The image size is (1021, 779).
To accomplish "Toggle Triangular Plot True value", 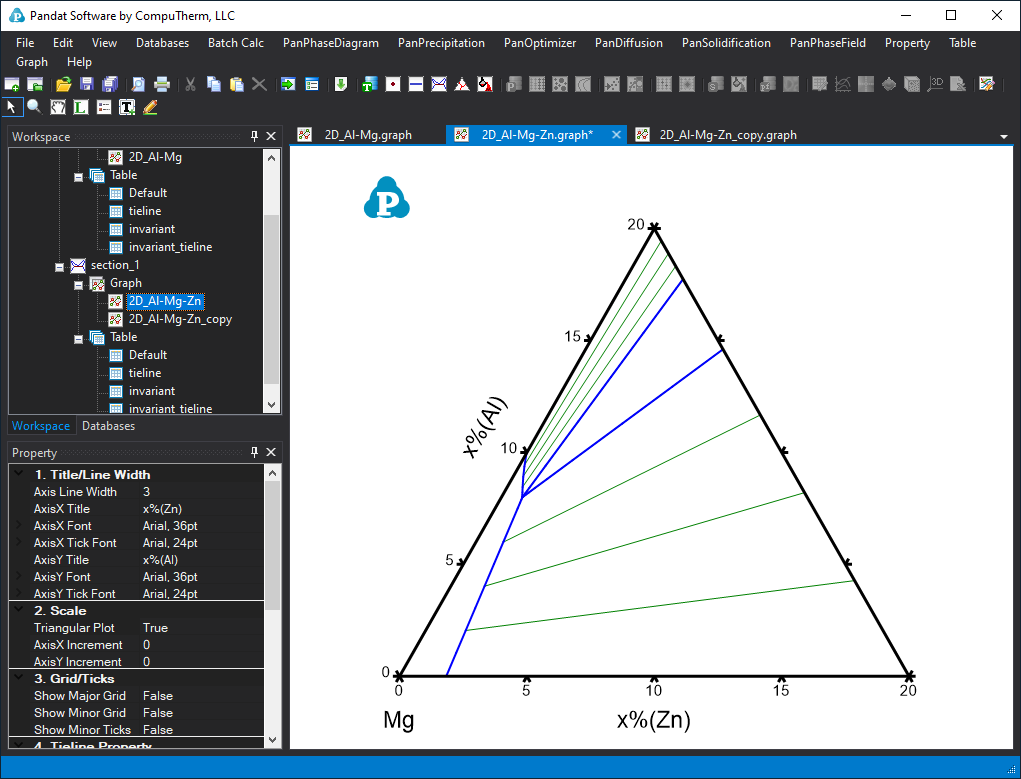I will click(x=155, y=628).
